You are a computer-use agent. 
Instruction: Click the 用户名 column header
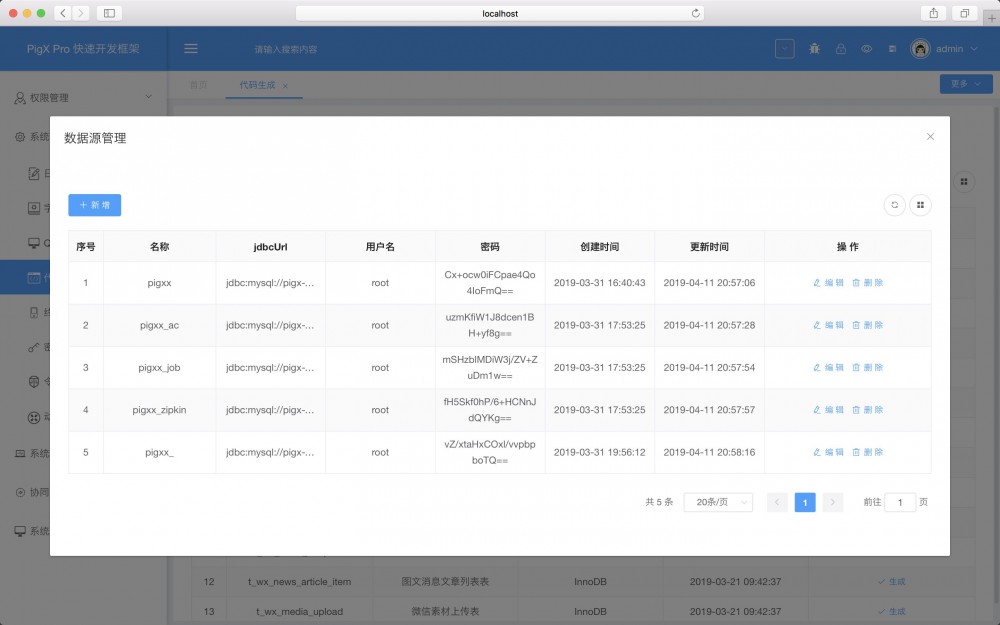380,247
